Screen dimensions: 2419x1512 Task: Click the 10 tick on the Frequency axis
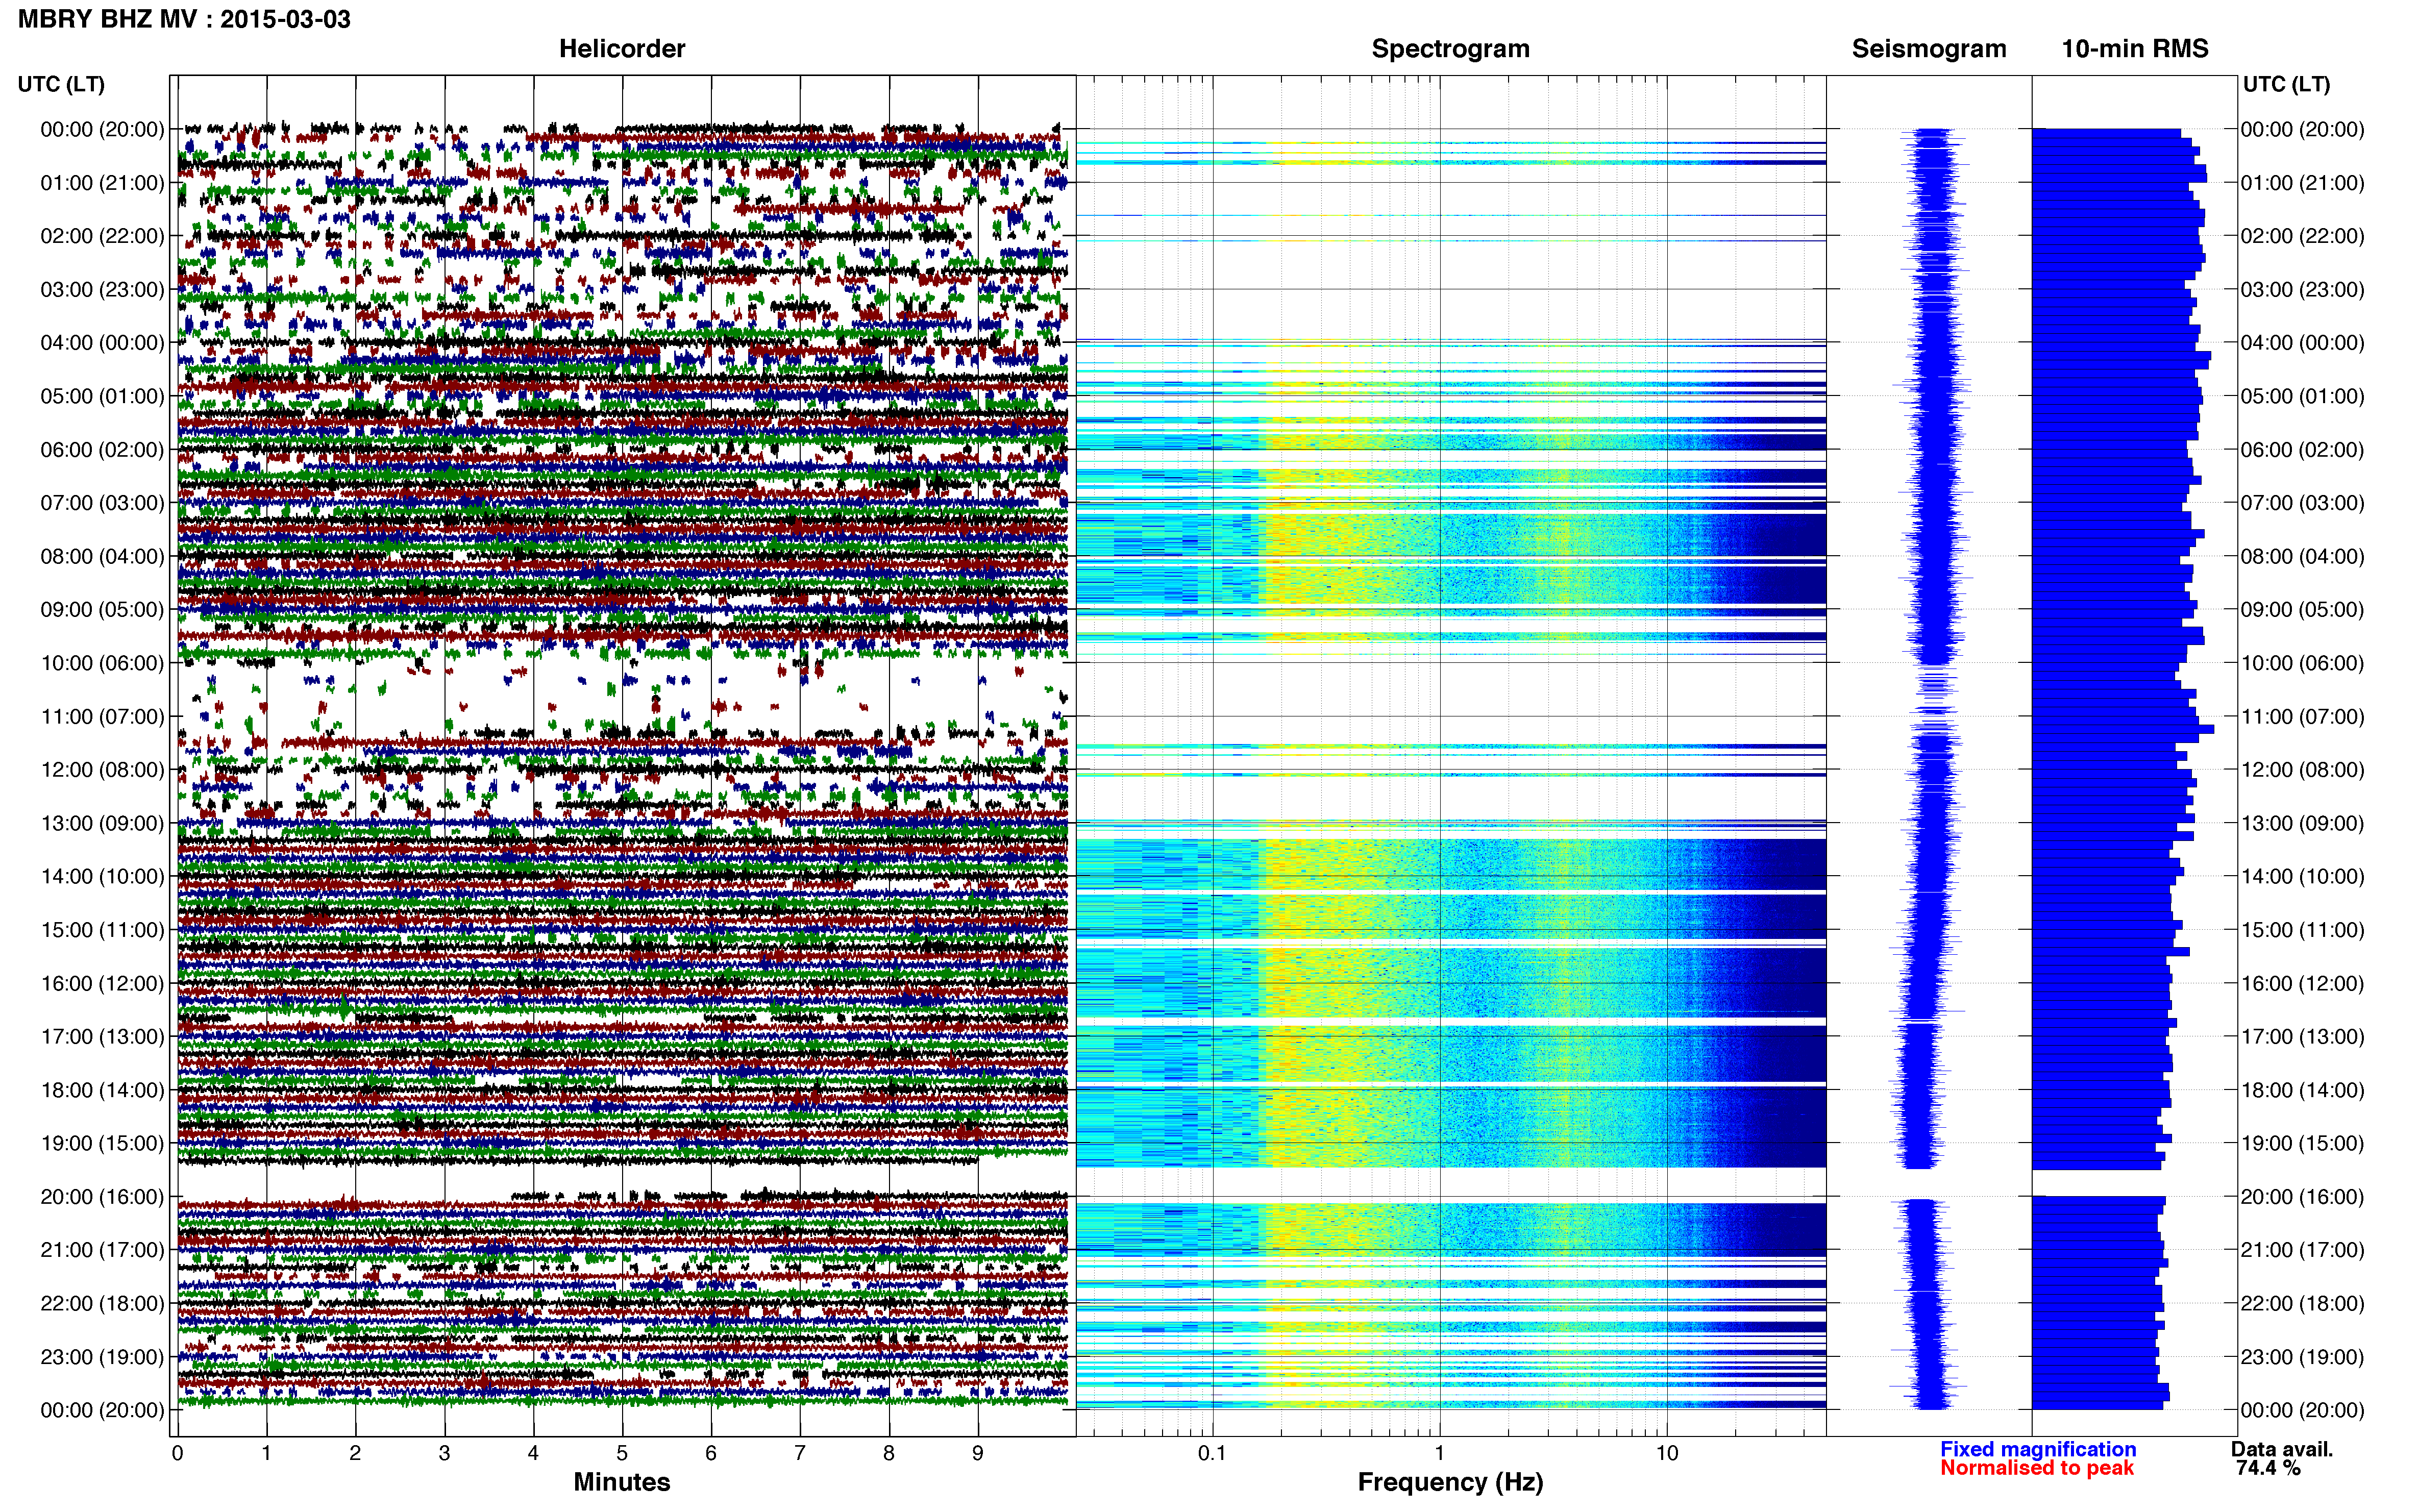1667,1454
